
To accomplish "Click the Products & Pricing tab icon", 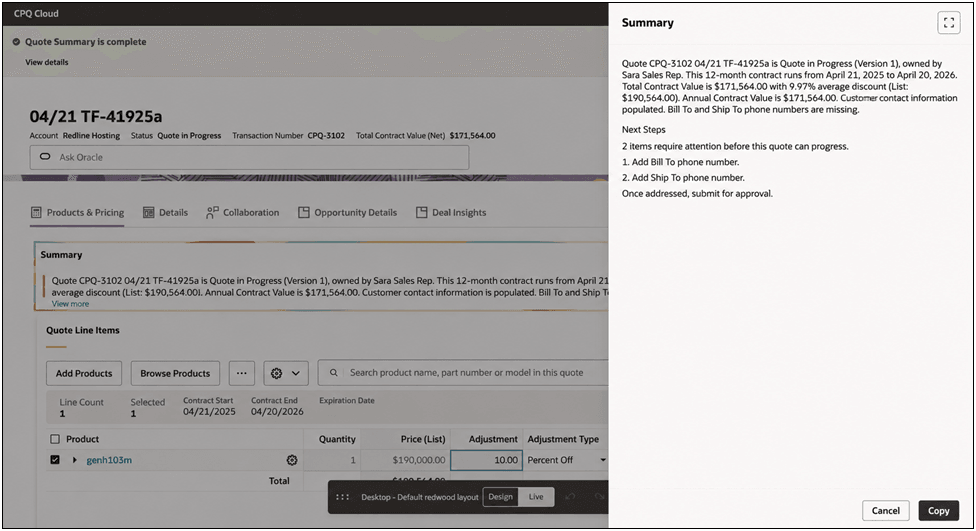I will (36, 212).
